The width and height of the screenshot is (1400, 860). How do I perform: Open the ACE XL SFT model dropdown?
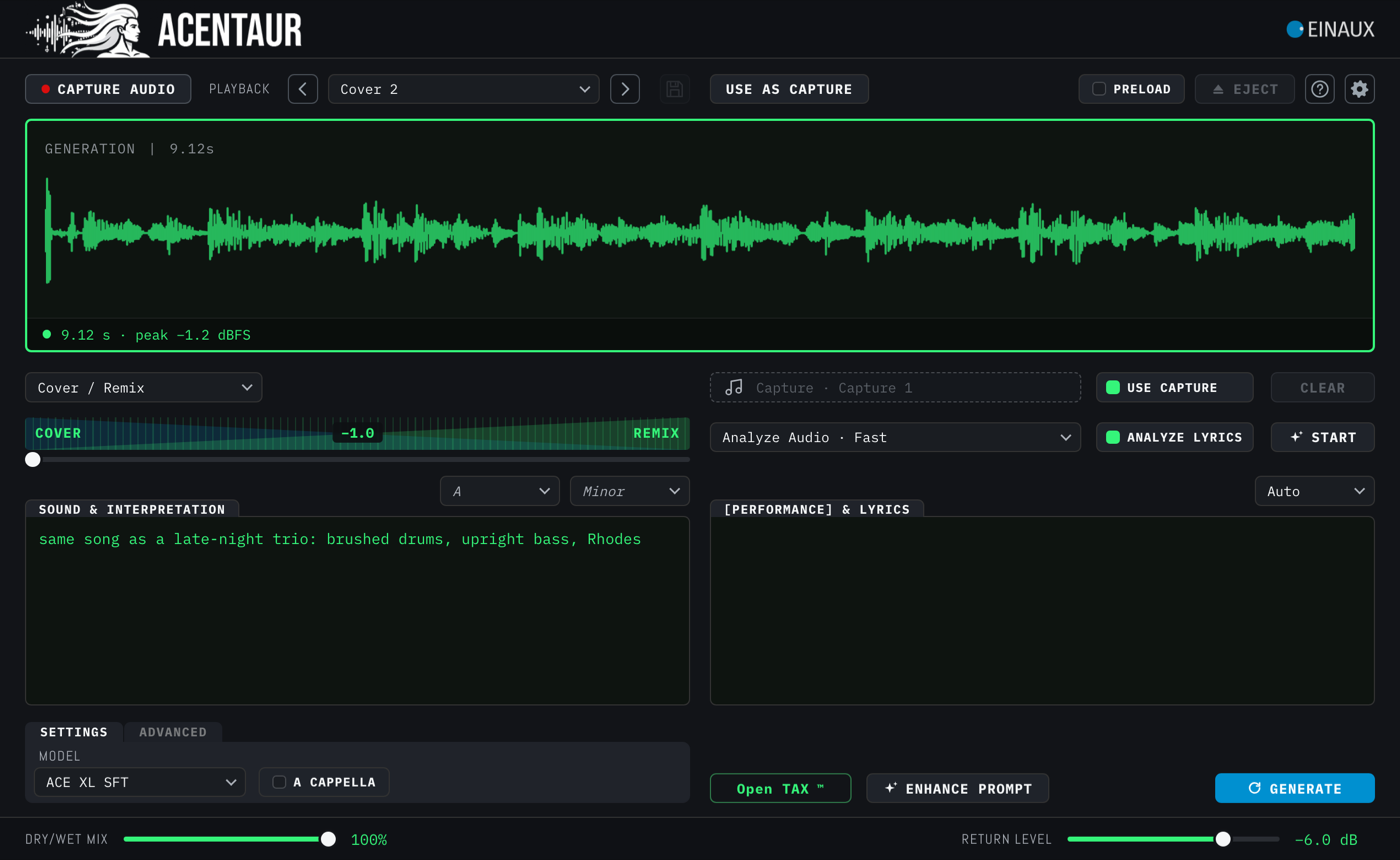point(140,782)
